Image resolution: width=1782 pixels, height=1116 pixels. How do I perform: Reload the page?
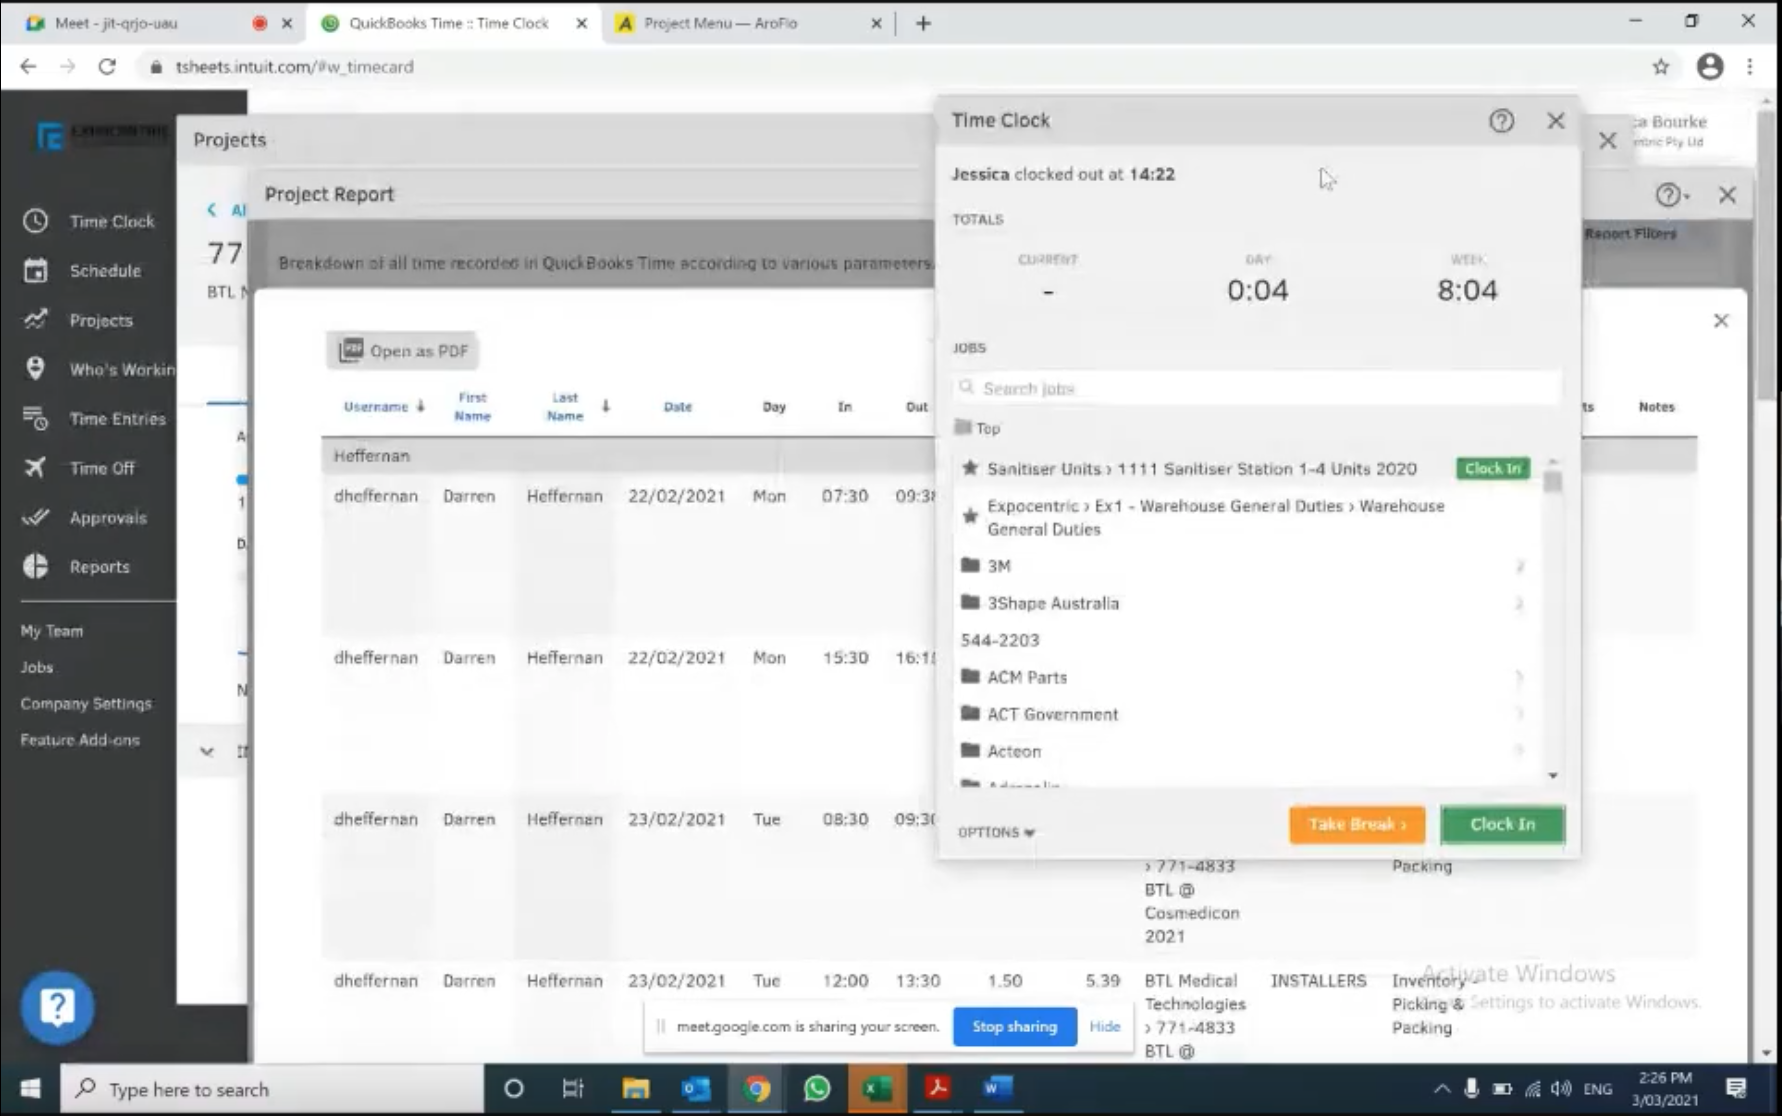(107, 67)
